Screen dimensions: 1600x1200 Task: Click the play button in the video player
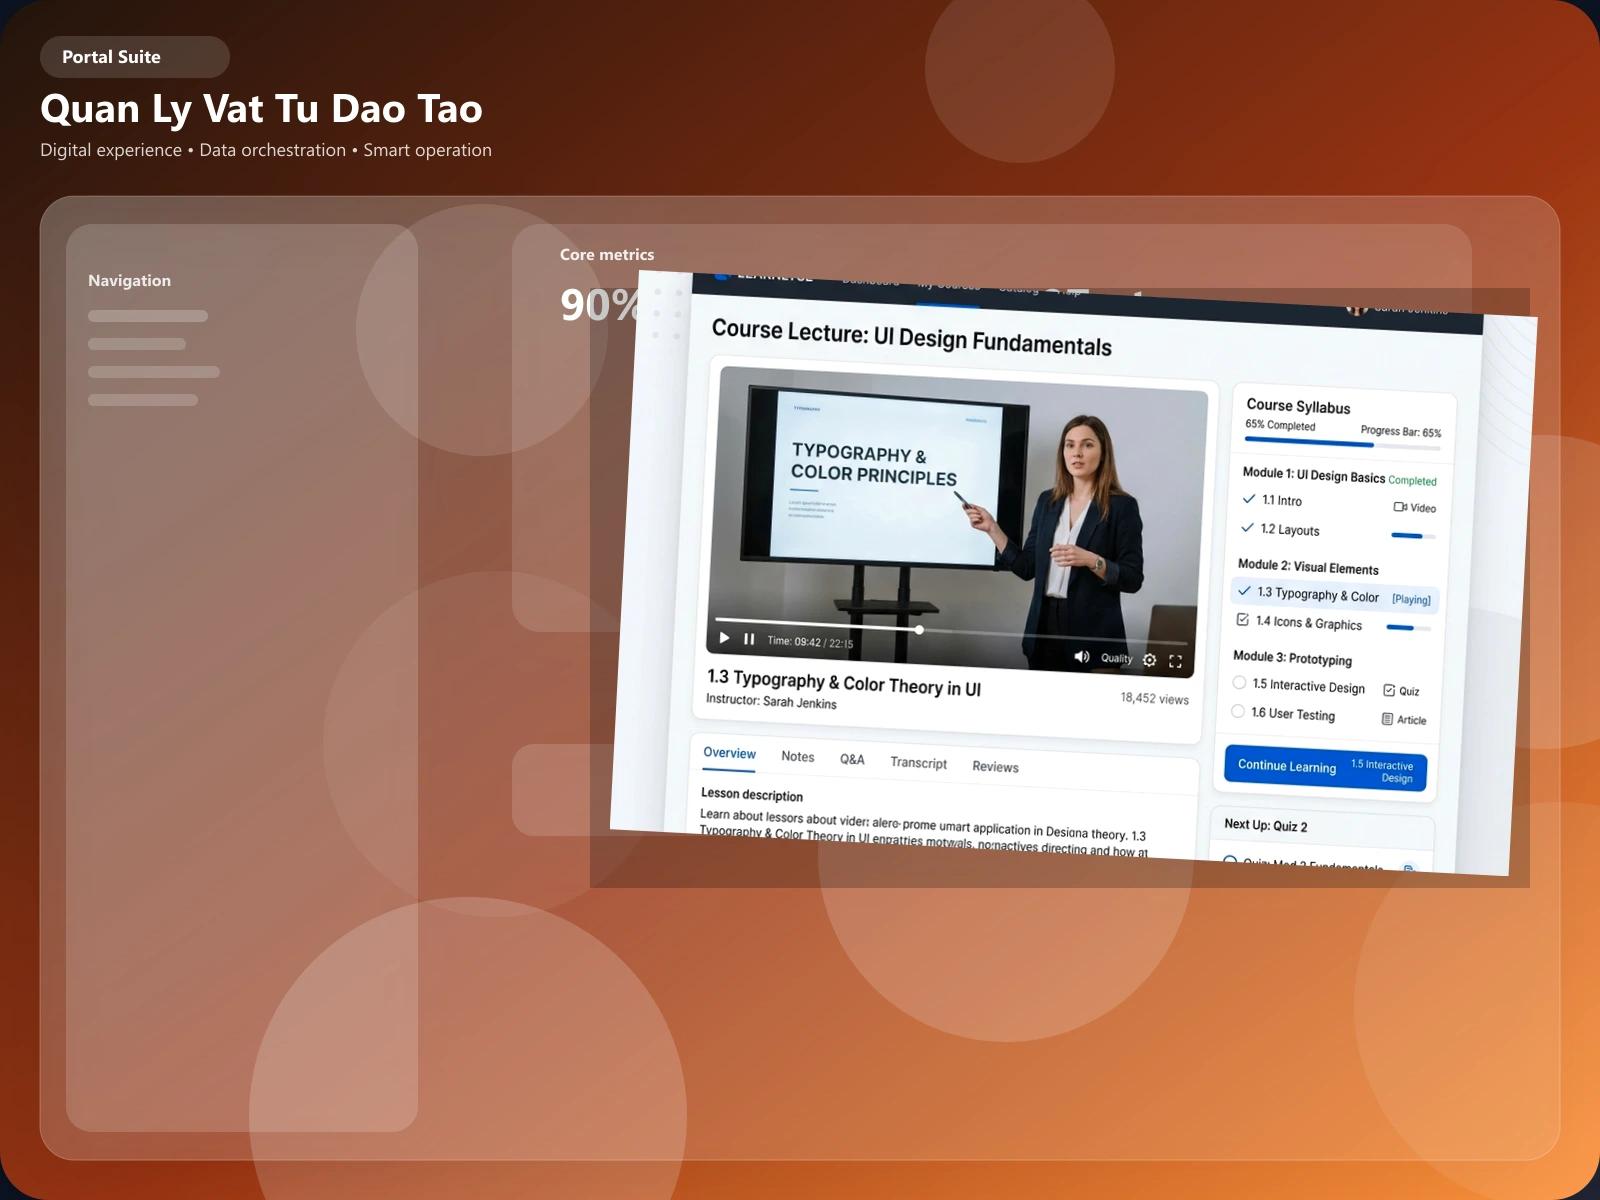coord(724,638)
